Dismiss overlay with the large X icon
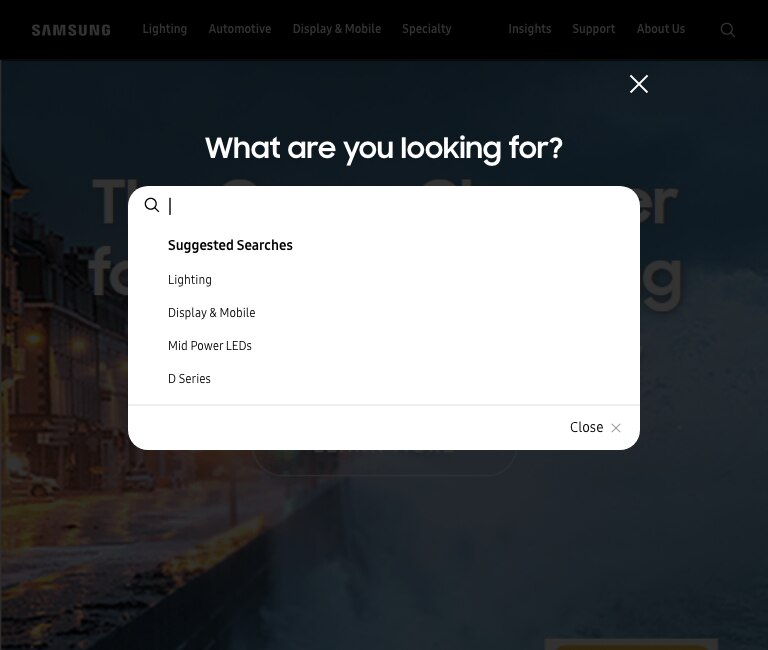768x650 pixels. pos(639,84)
